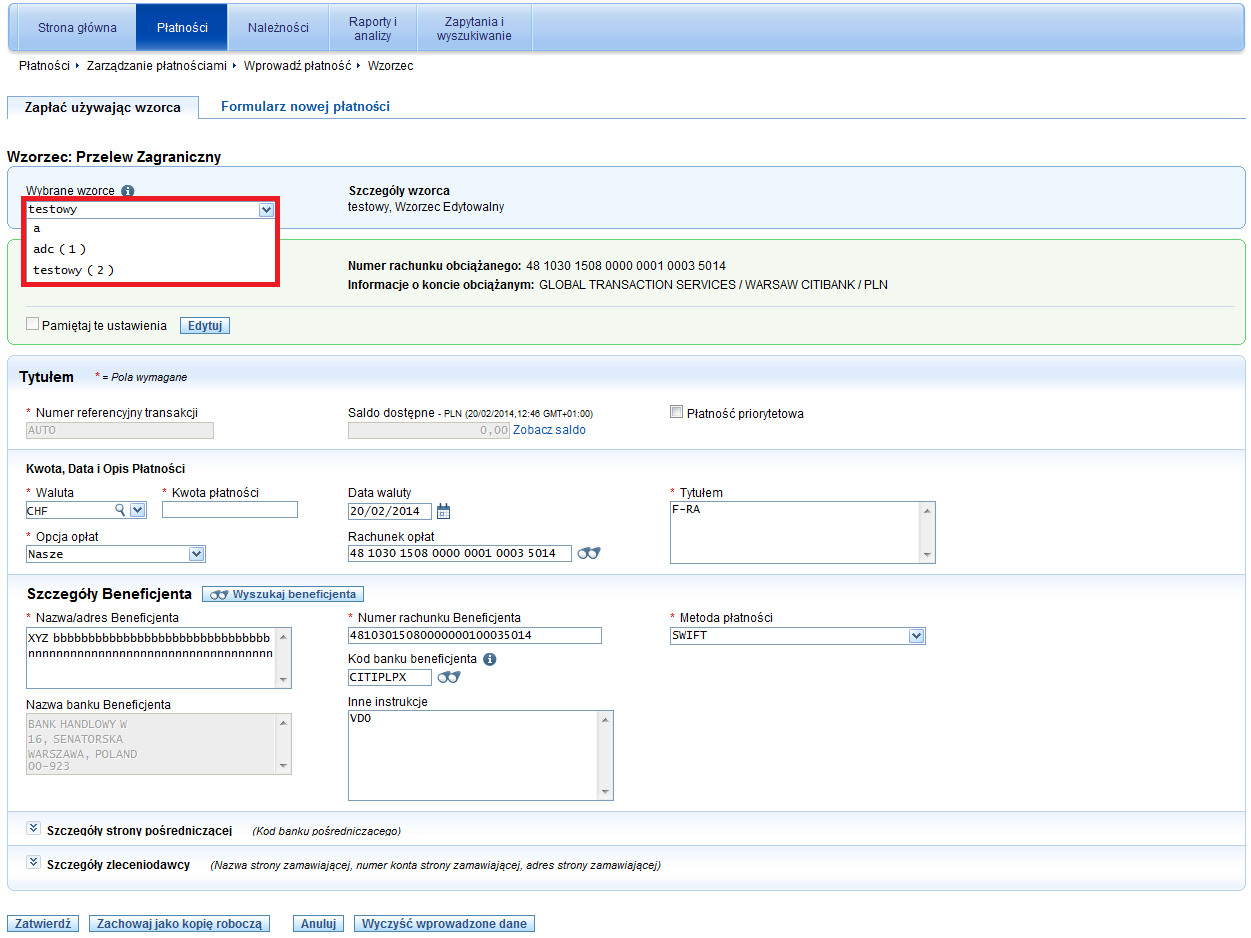
Task: Open Należności menu tab
Action: [278, 28]
